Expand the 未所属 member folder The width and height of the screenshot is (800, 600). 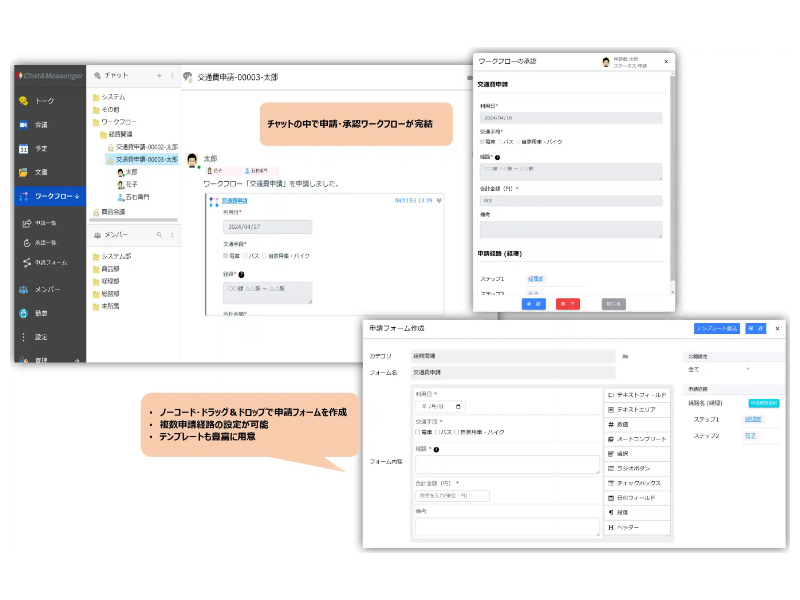pyautogui.click(x=106, y=307)
